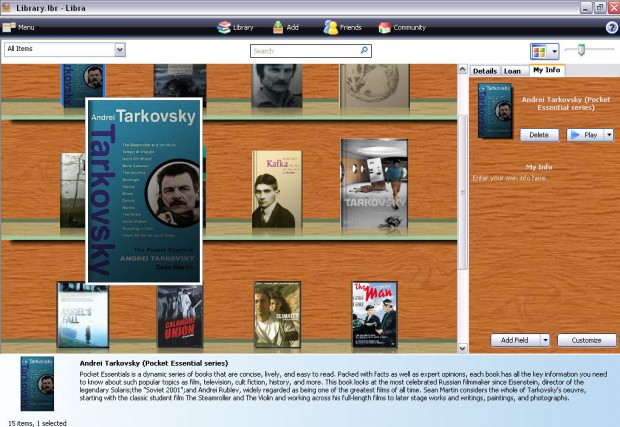
Task: Adjust the cover size slider handle
Action: point(581,50)
